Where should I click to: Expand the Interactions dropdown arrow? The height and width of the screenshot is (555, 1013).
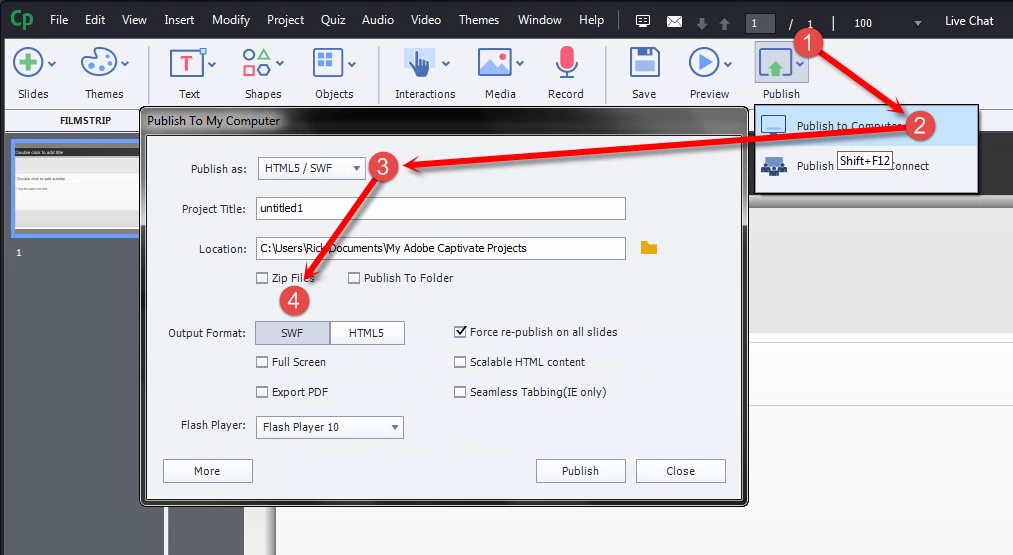(x=446, y=64)
